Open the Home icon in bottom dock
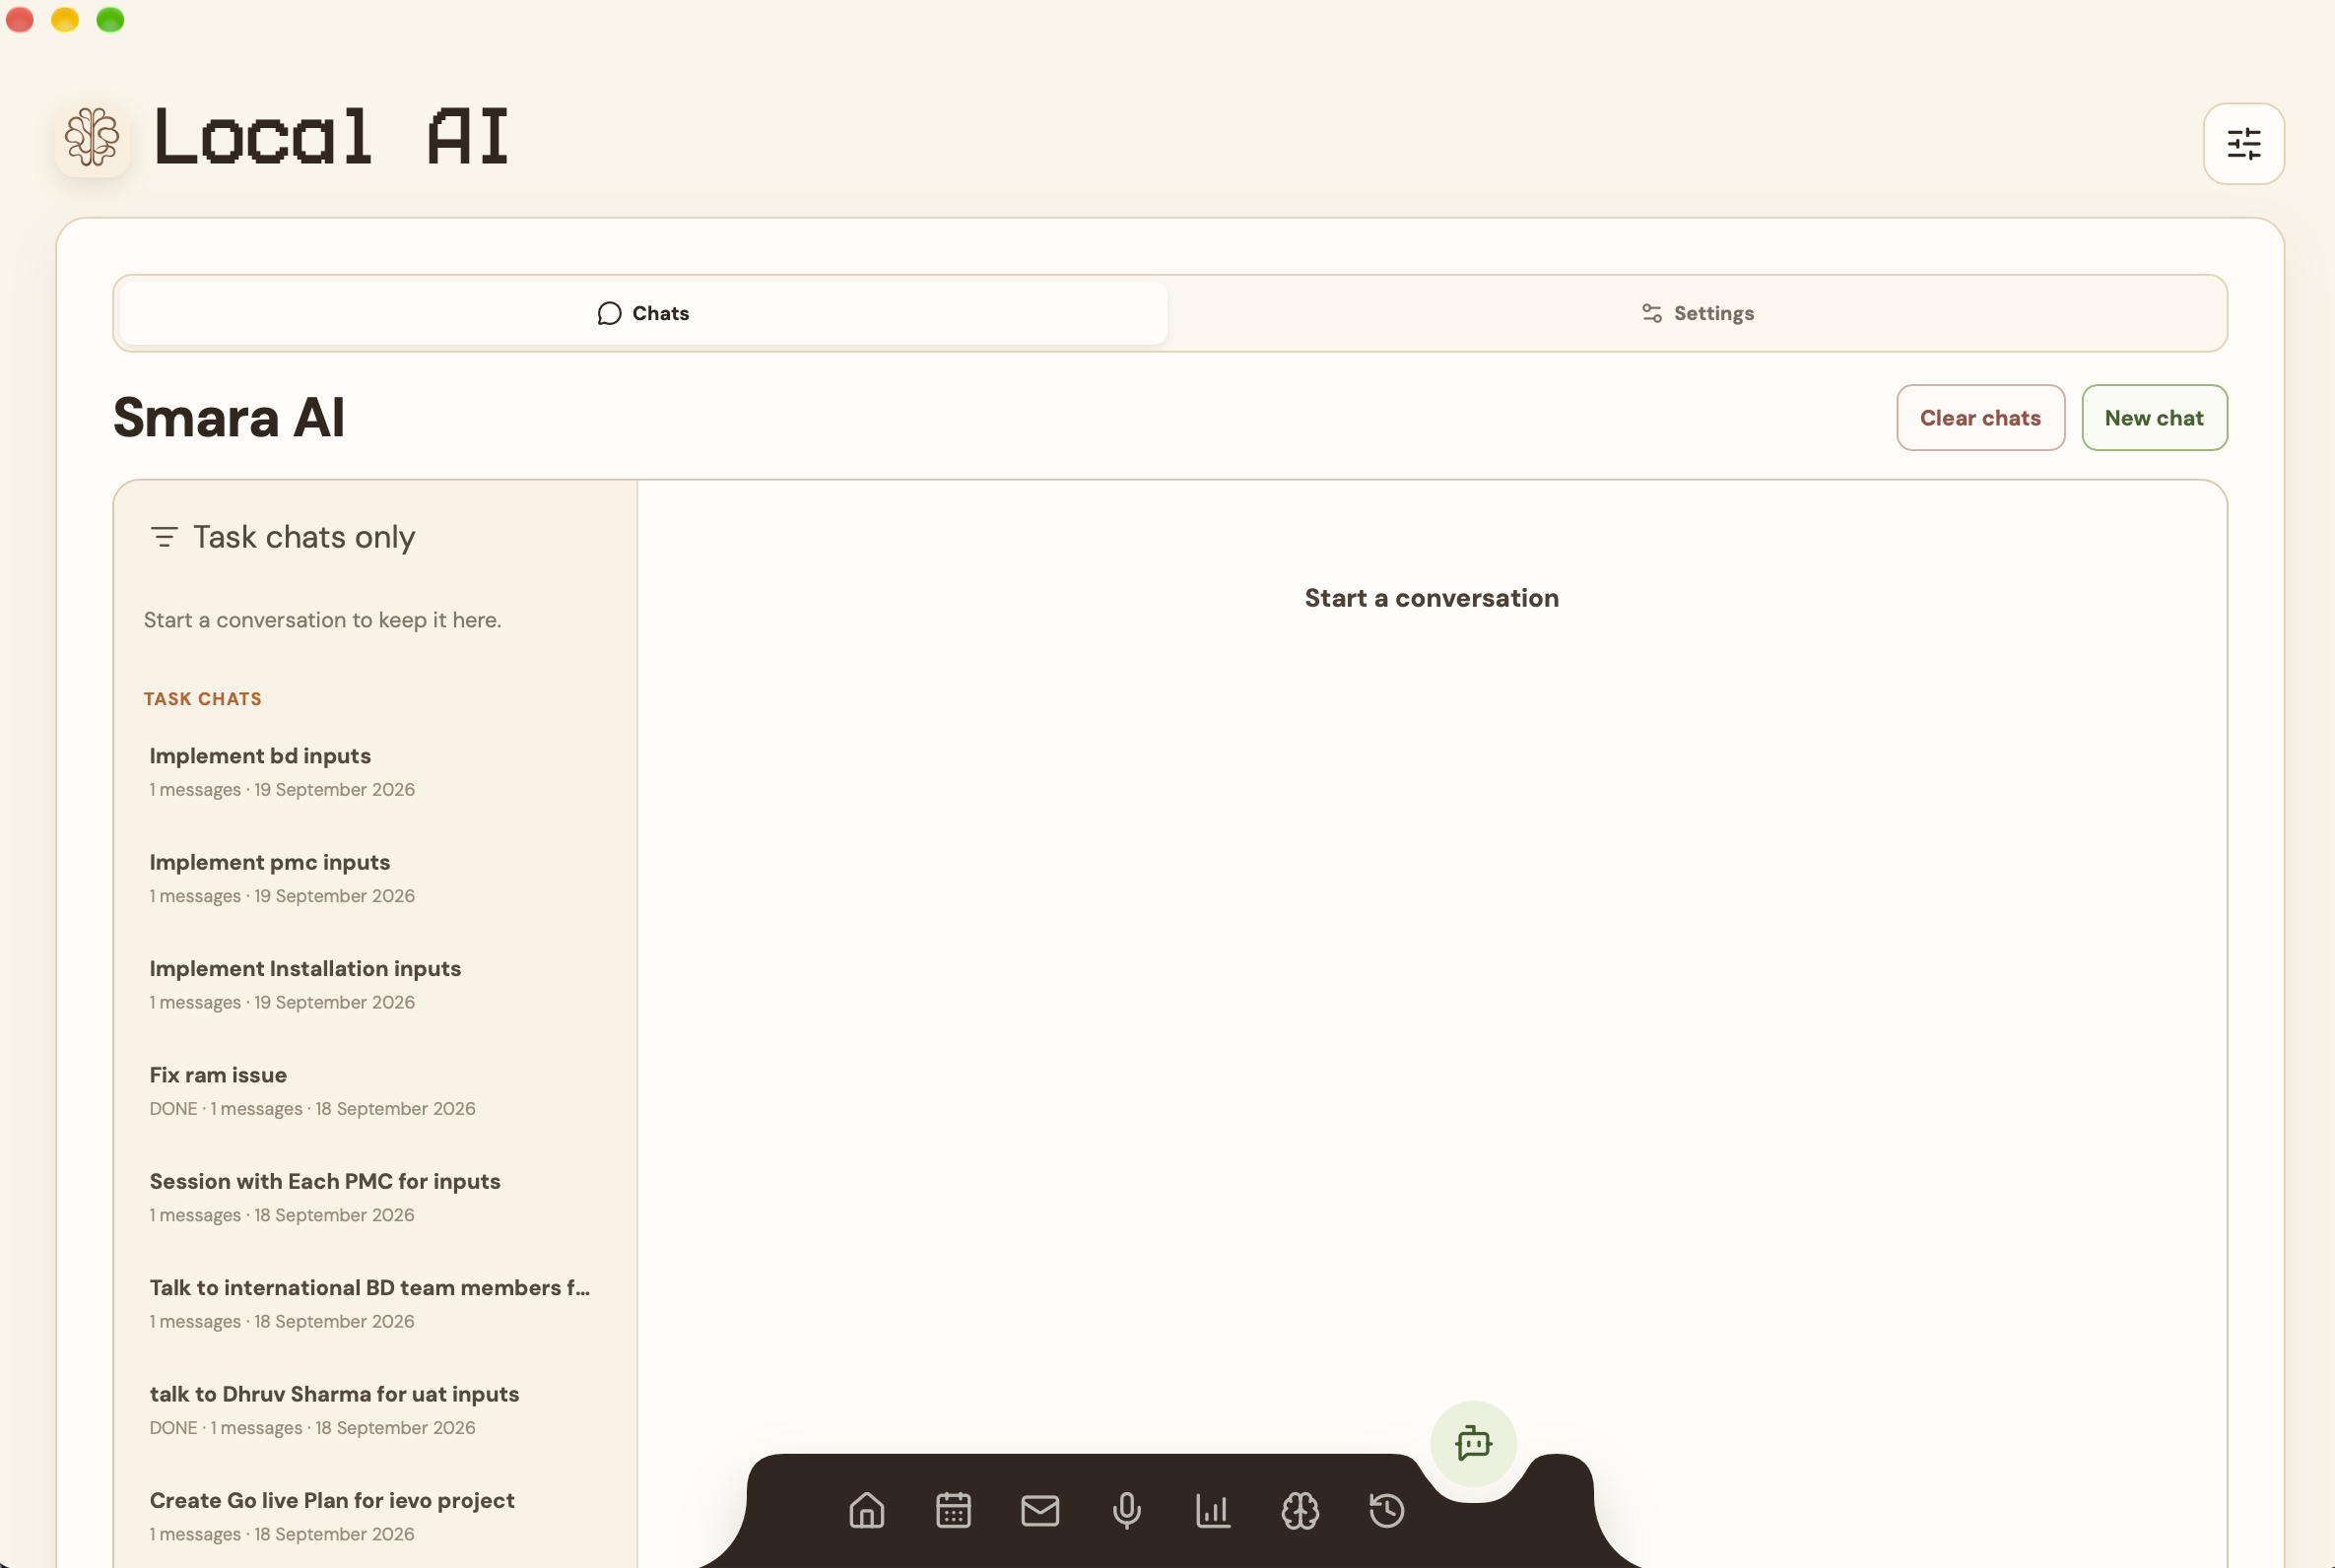This screenshot has width=2335, height=1568. click(x=866, y=1510)
